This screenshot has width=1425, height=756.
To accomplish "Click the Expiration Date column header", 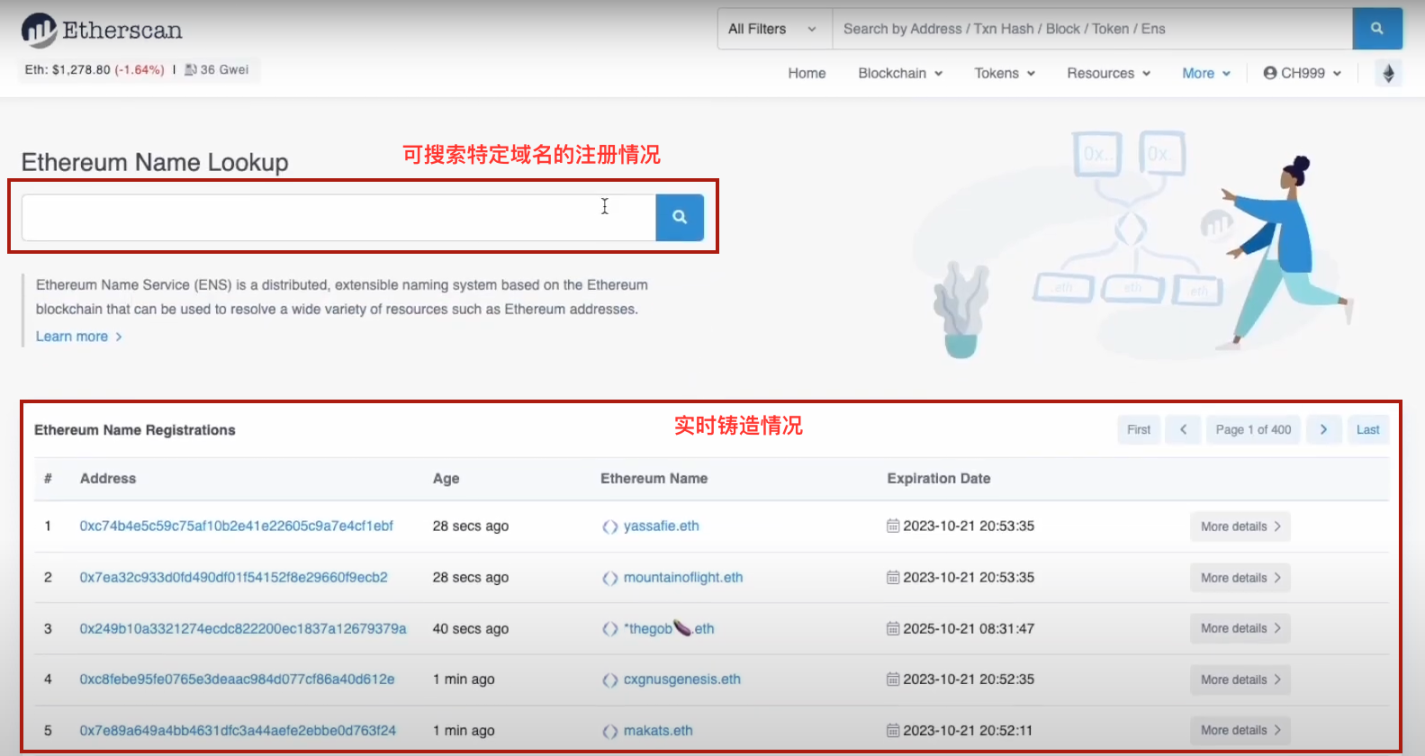I will click(938, 479).
